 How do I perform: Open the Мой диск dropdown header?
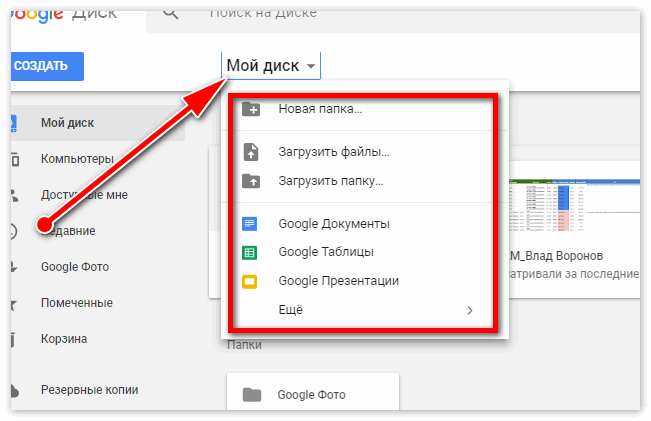[271, 66]
